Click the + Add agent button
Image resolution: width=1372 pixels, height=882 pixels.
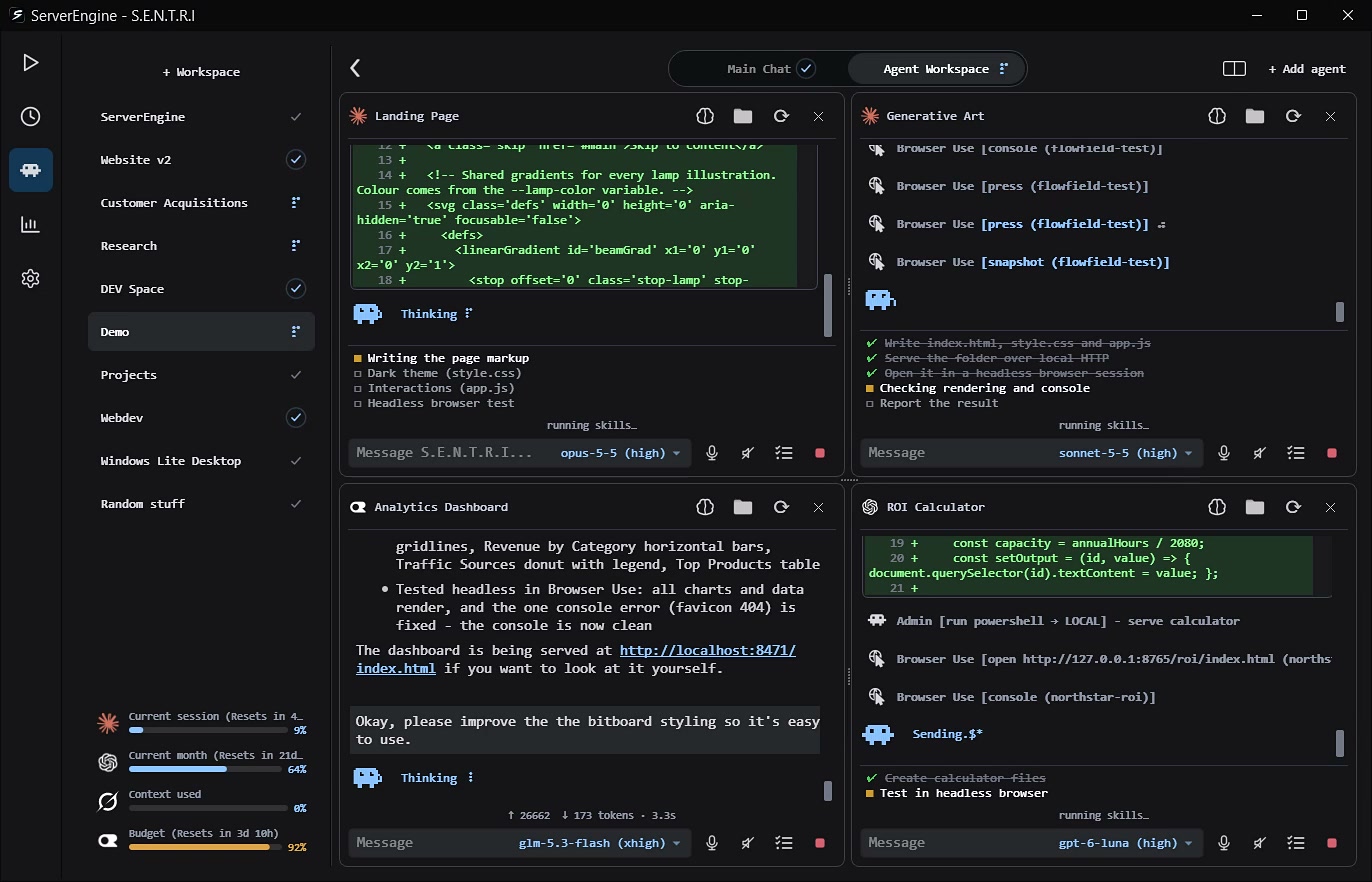tap(1307, 69)
